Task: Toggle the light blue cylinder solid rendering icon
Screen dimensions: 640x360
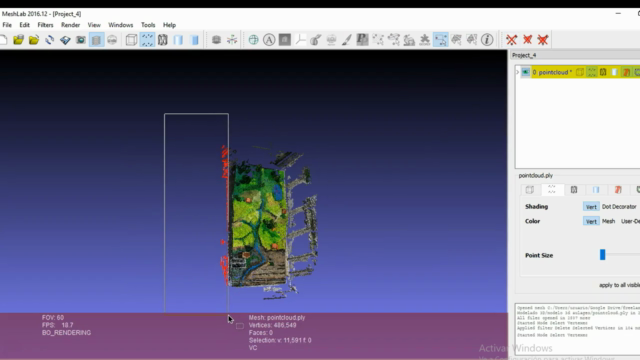Action: [x=178, y=40]
